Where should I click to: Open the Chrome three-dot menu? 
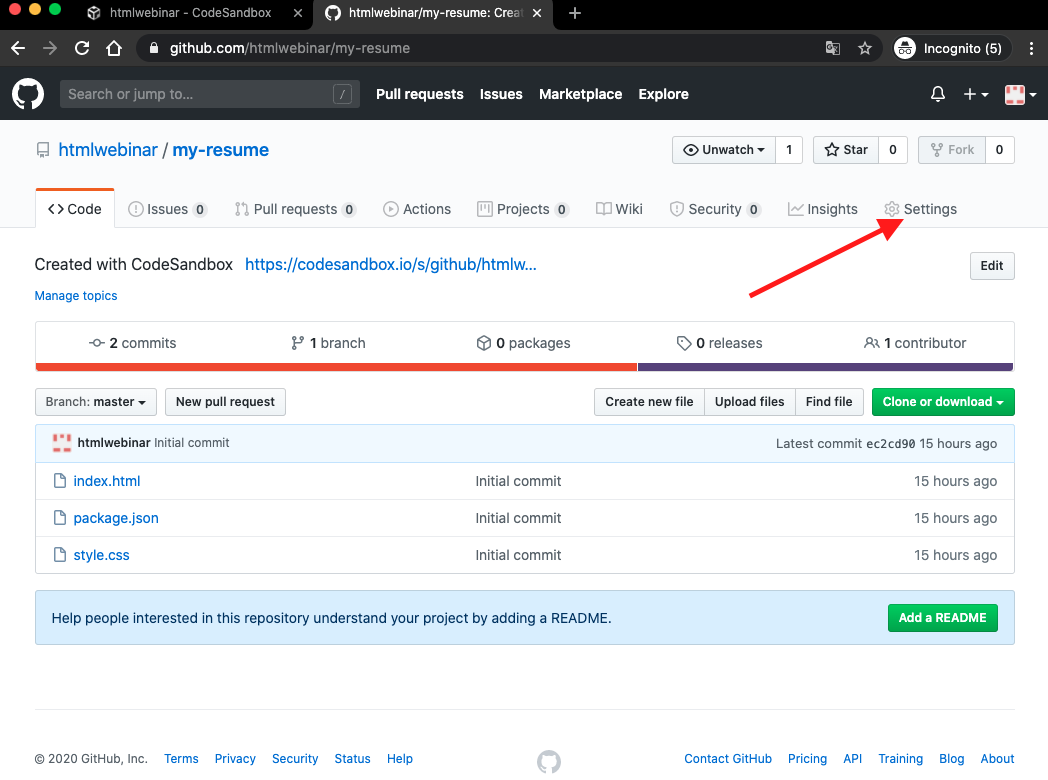point(1031,48)
